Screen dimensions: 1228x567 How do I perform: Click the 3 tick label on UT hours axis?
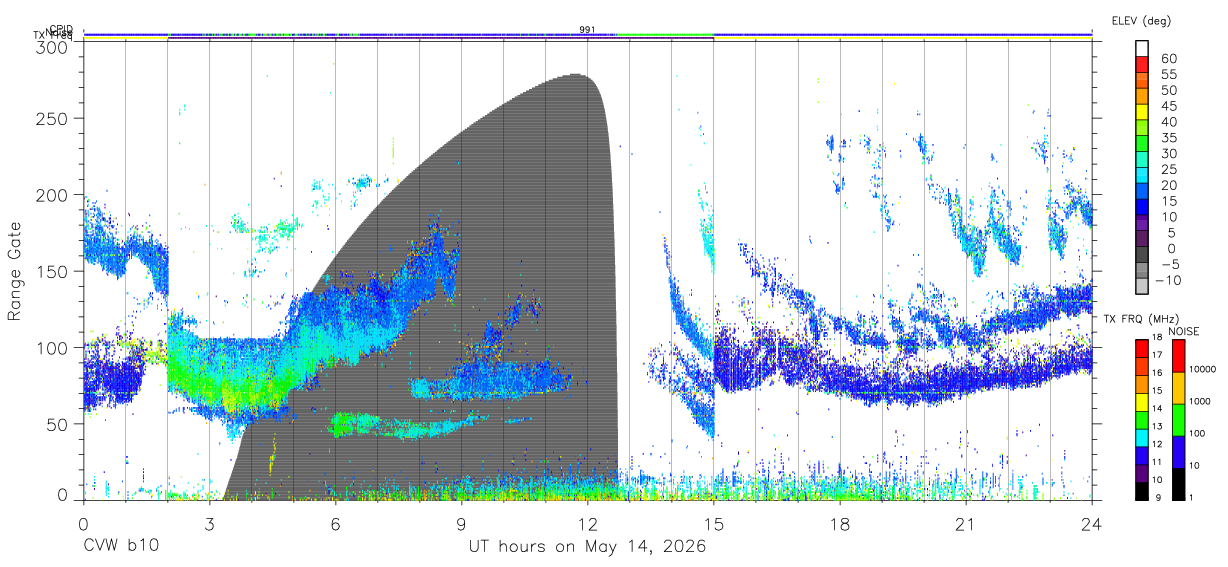click(x=209, y=523)
